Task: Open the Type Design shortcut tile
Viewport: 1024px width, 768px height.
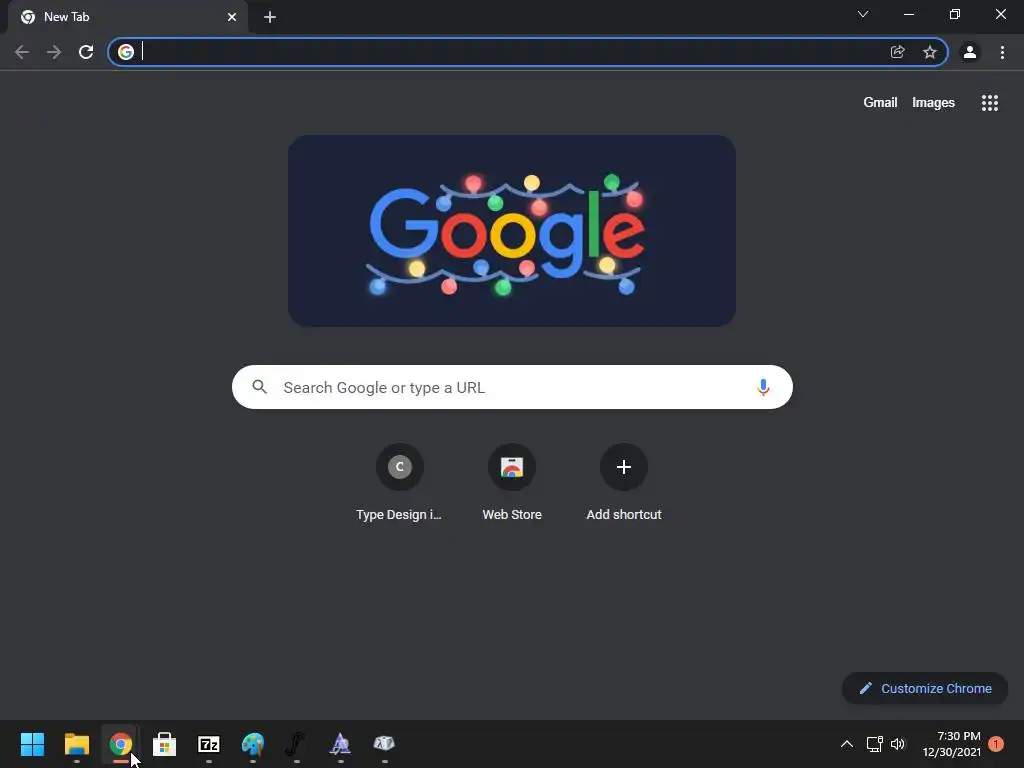Action: click(399, 483)
